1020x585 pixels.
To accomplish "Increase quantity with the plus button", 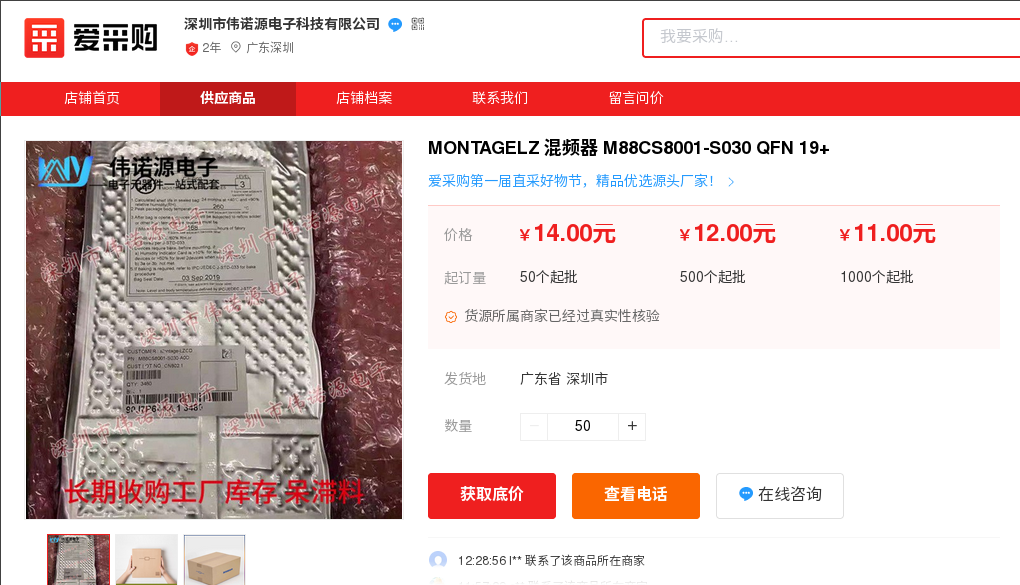I will 632,426.
